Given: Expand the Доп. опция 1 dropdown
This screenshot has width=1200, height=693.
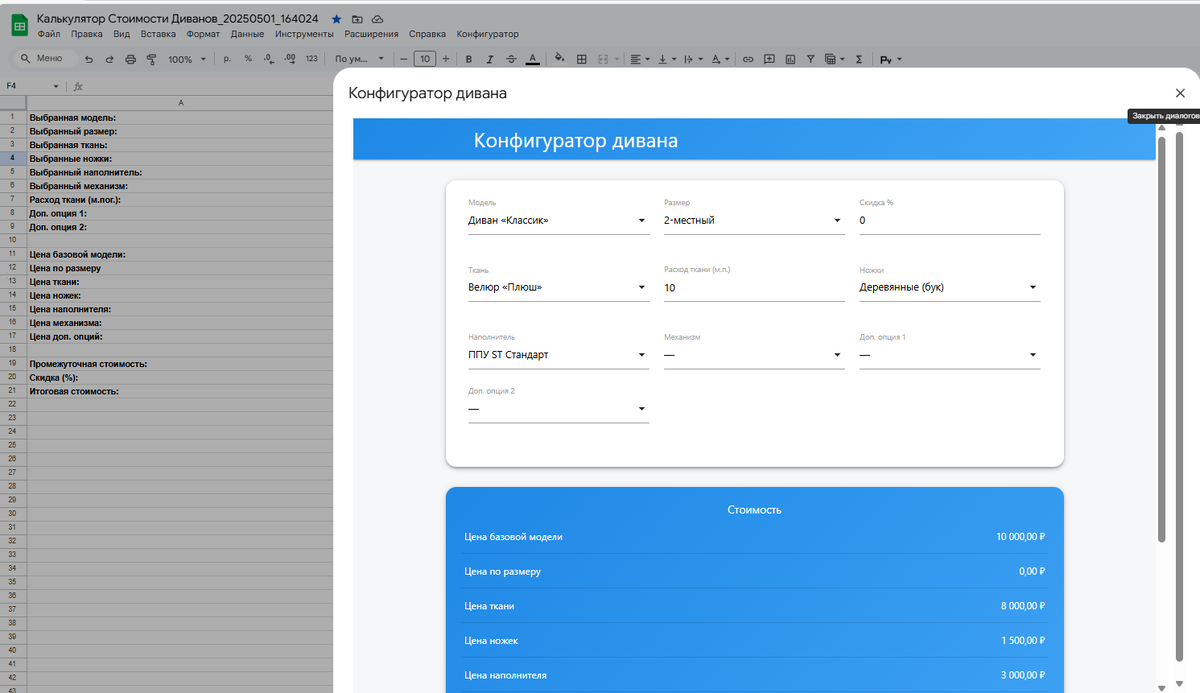Looking at the screenshot, I should click(950, 355).
